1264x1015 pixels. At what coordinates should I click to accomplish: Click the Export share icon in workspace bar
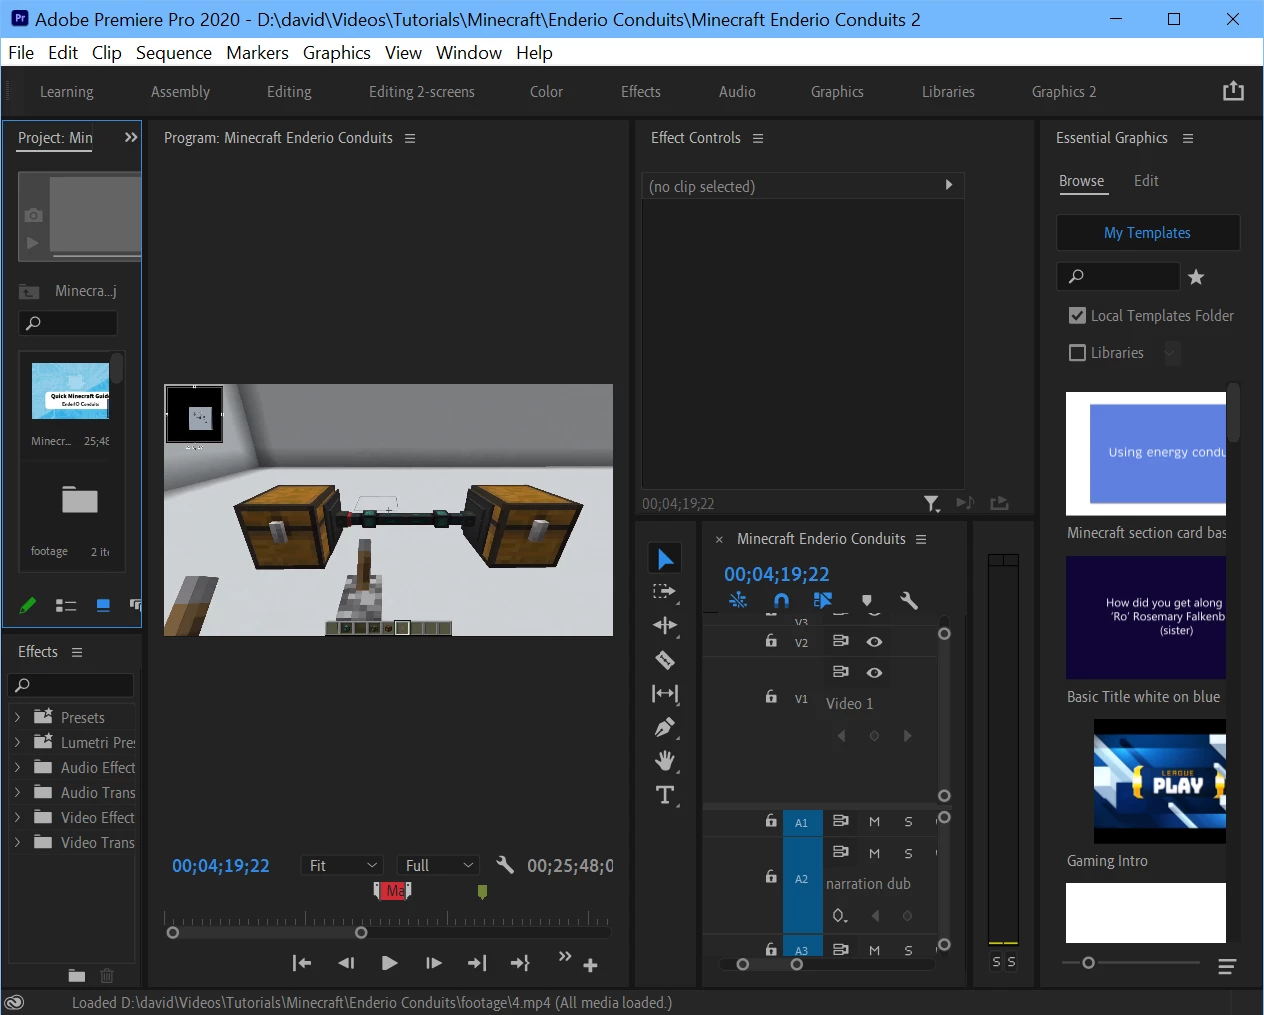[x=1233, y=91]
